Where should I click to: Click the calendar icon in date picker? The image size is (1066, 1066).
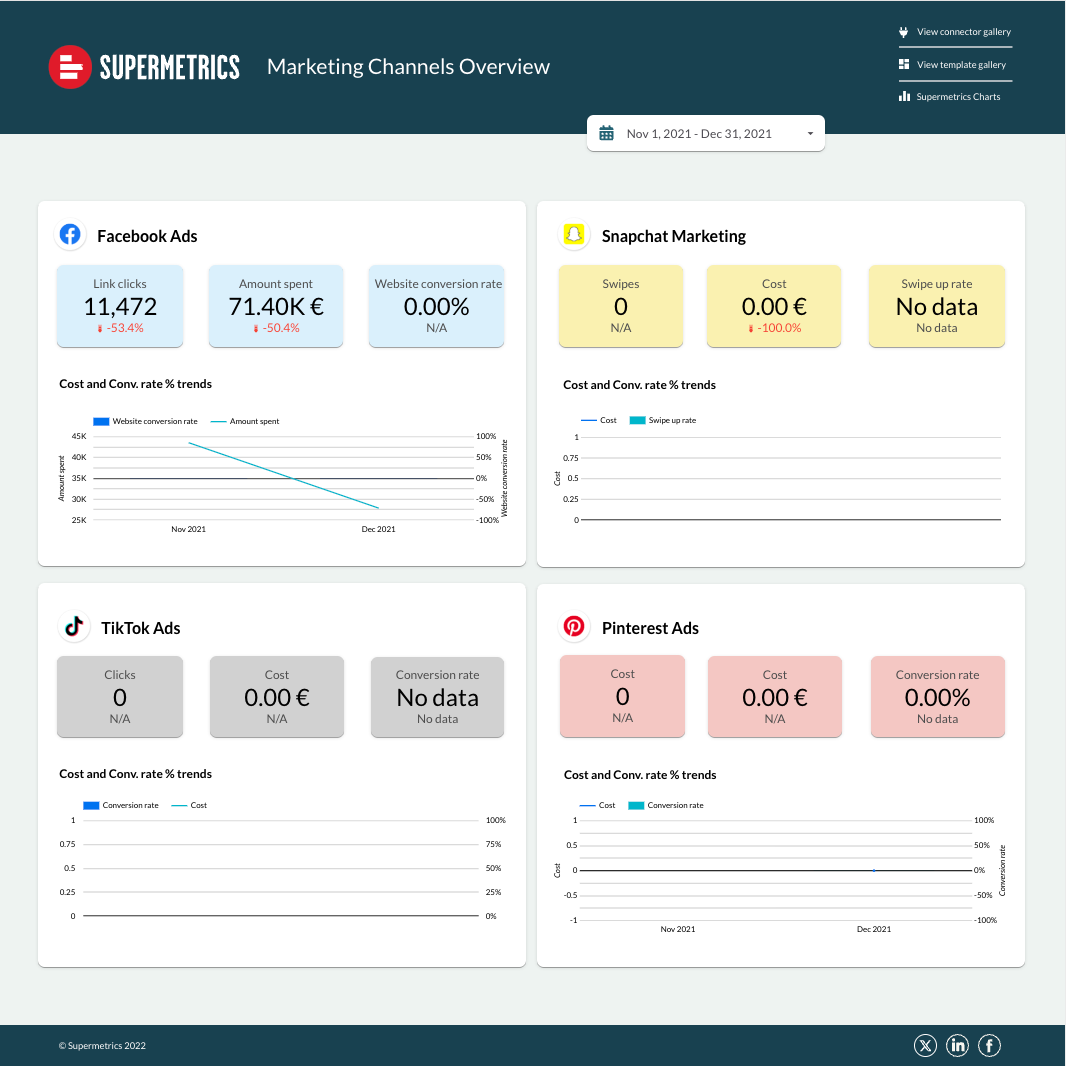tap(606, 133)
